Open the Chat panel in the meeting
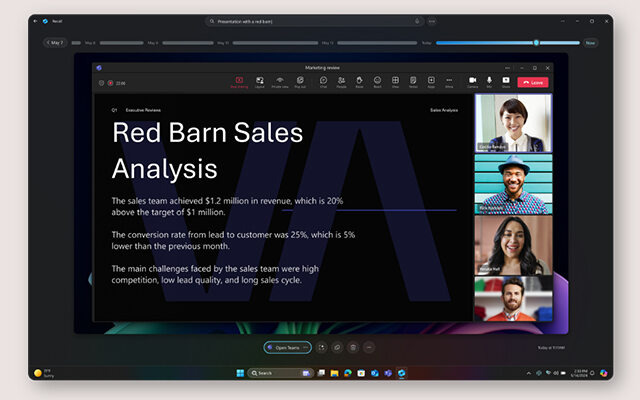 tap(323, 81)
